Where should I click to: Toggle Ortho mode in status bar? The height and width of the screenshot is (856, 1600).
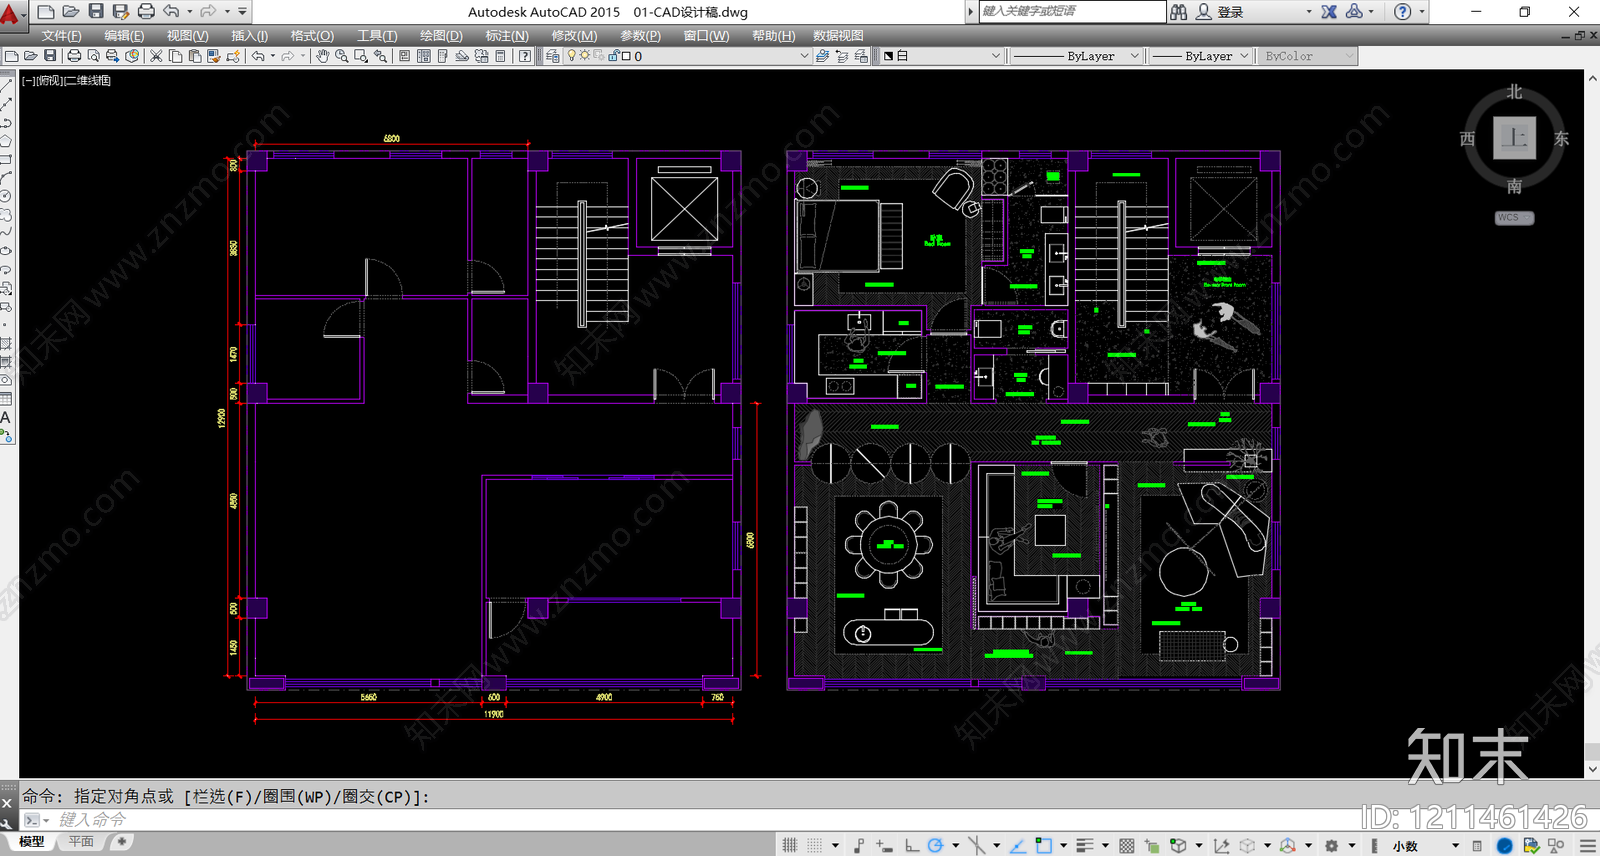pos(912,845)
